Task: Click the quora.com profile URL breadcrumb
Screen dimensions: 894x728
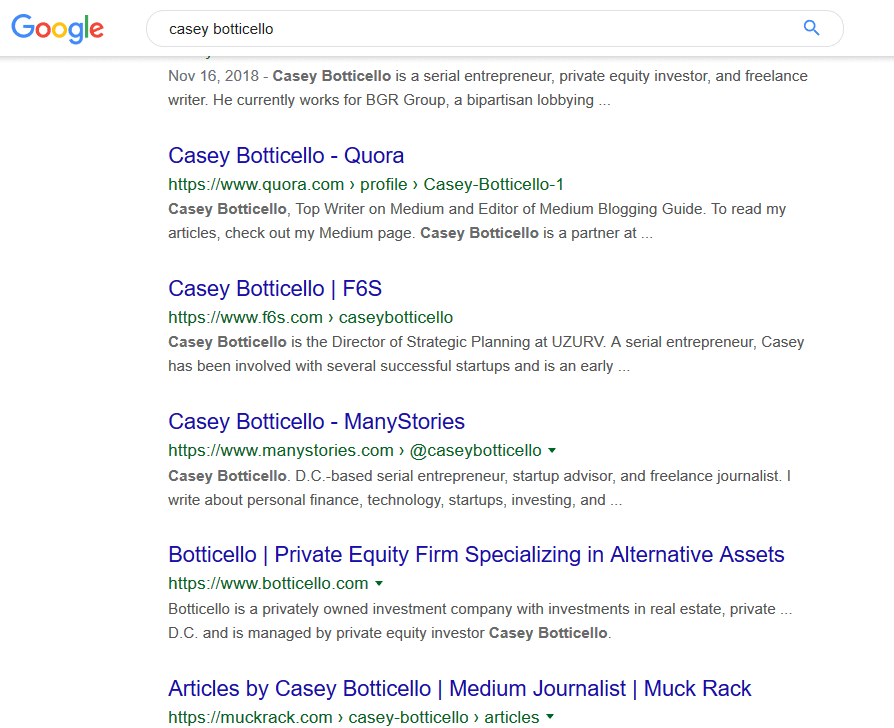Action: (x=366, y=184)
